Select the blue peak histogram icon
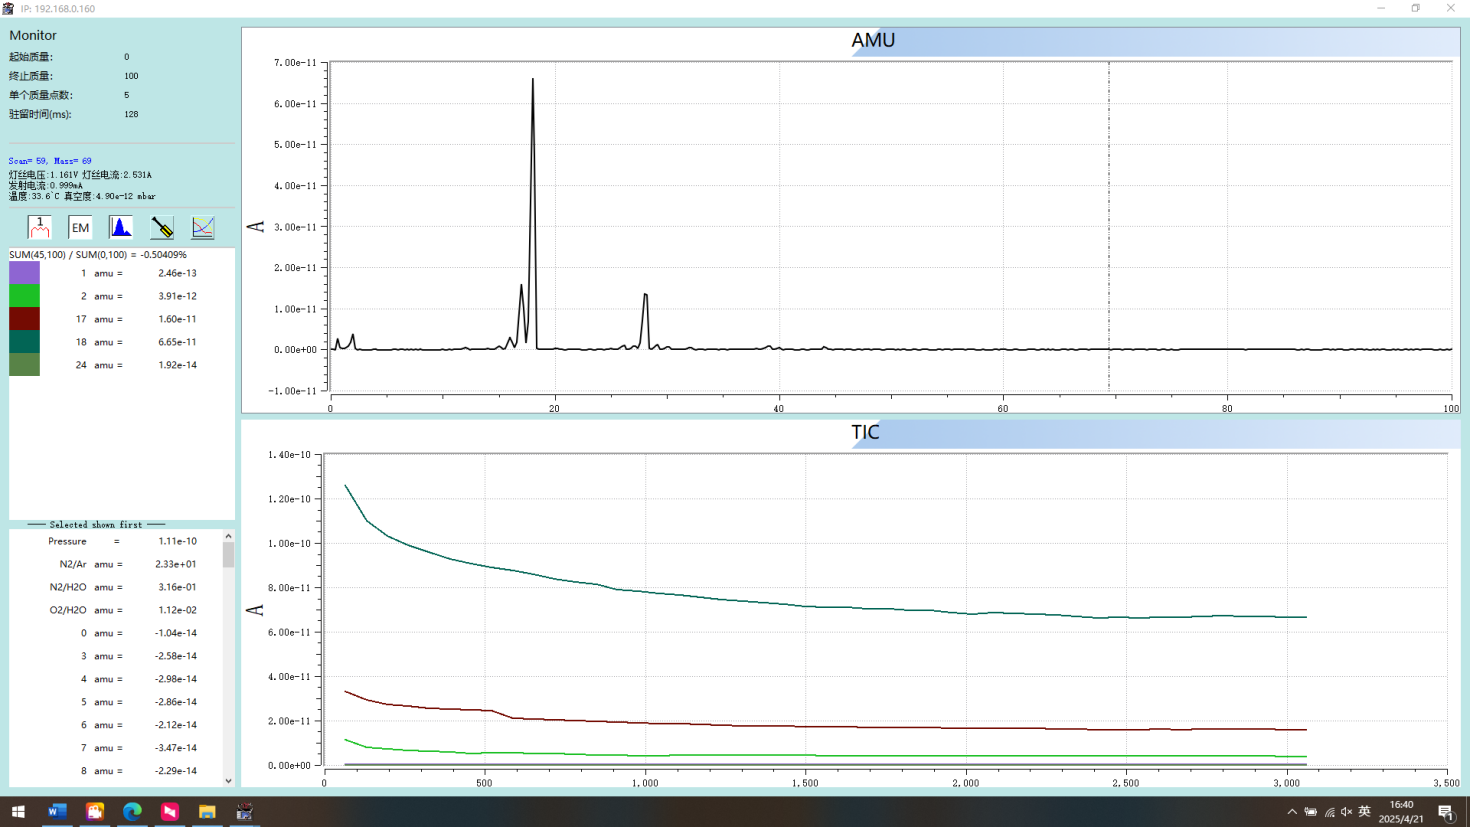 121,227
